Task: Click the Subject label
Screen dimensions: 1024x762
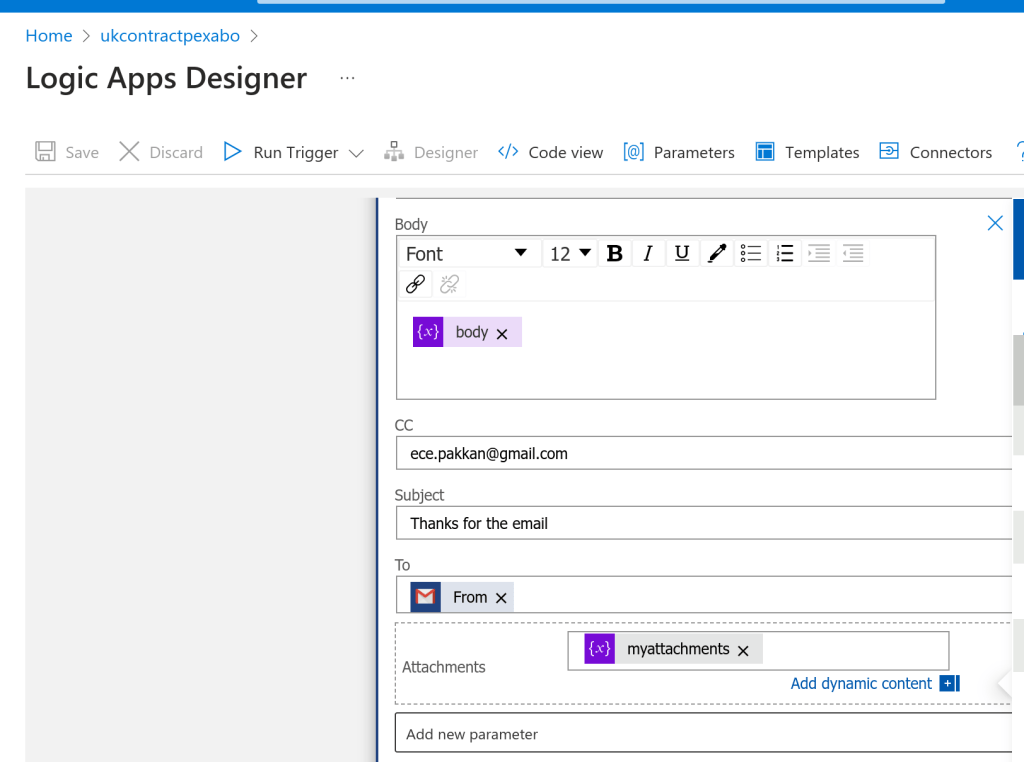Action: pos(419,495)
